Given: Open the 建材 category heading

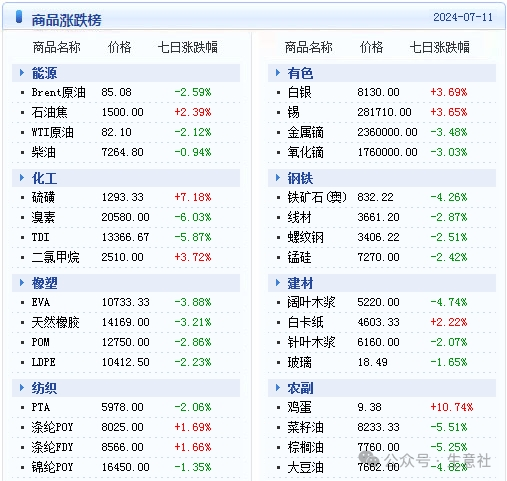Looking at the screenshot, I should click(300, 283).
